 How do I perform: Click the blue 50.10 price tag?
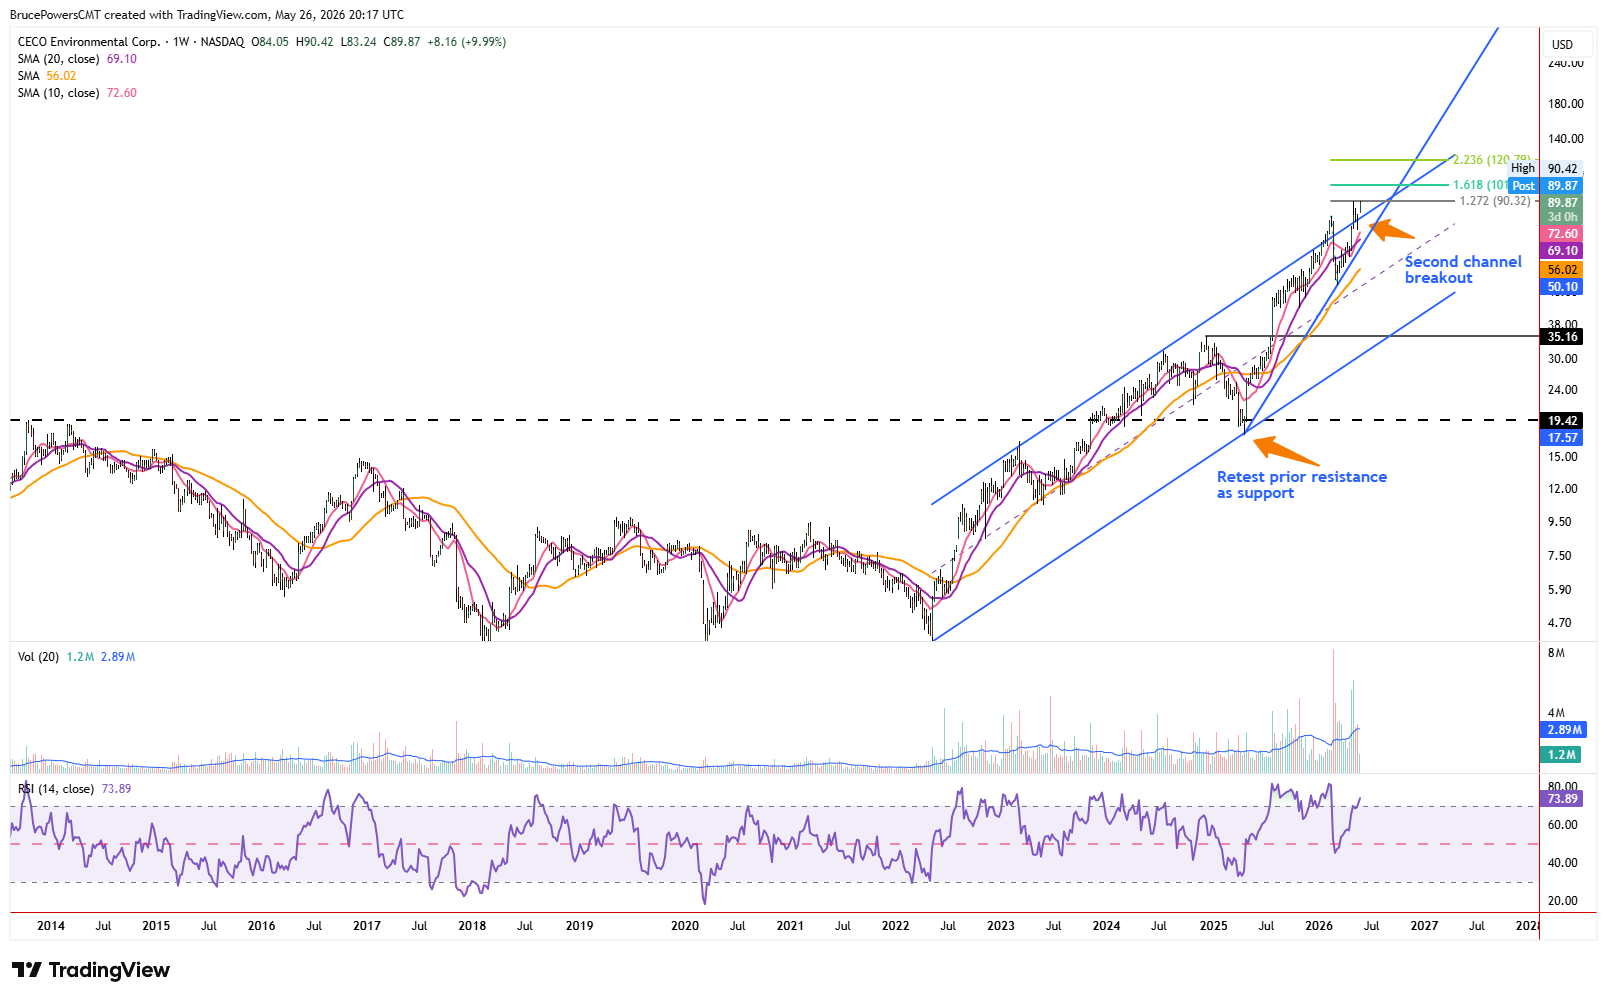tap(1562, 287)
